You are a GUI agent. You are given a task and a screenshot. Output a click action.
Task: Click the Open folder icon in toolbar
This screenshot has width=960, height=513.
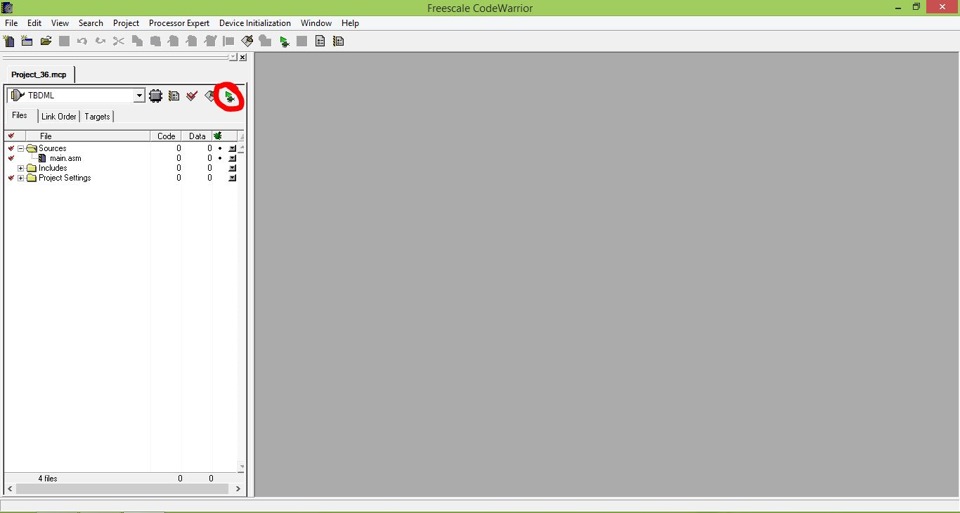tap(46, 41)
